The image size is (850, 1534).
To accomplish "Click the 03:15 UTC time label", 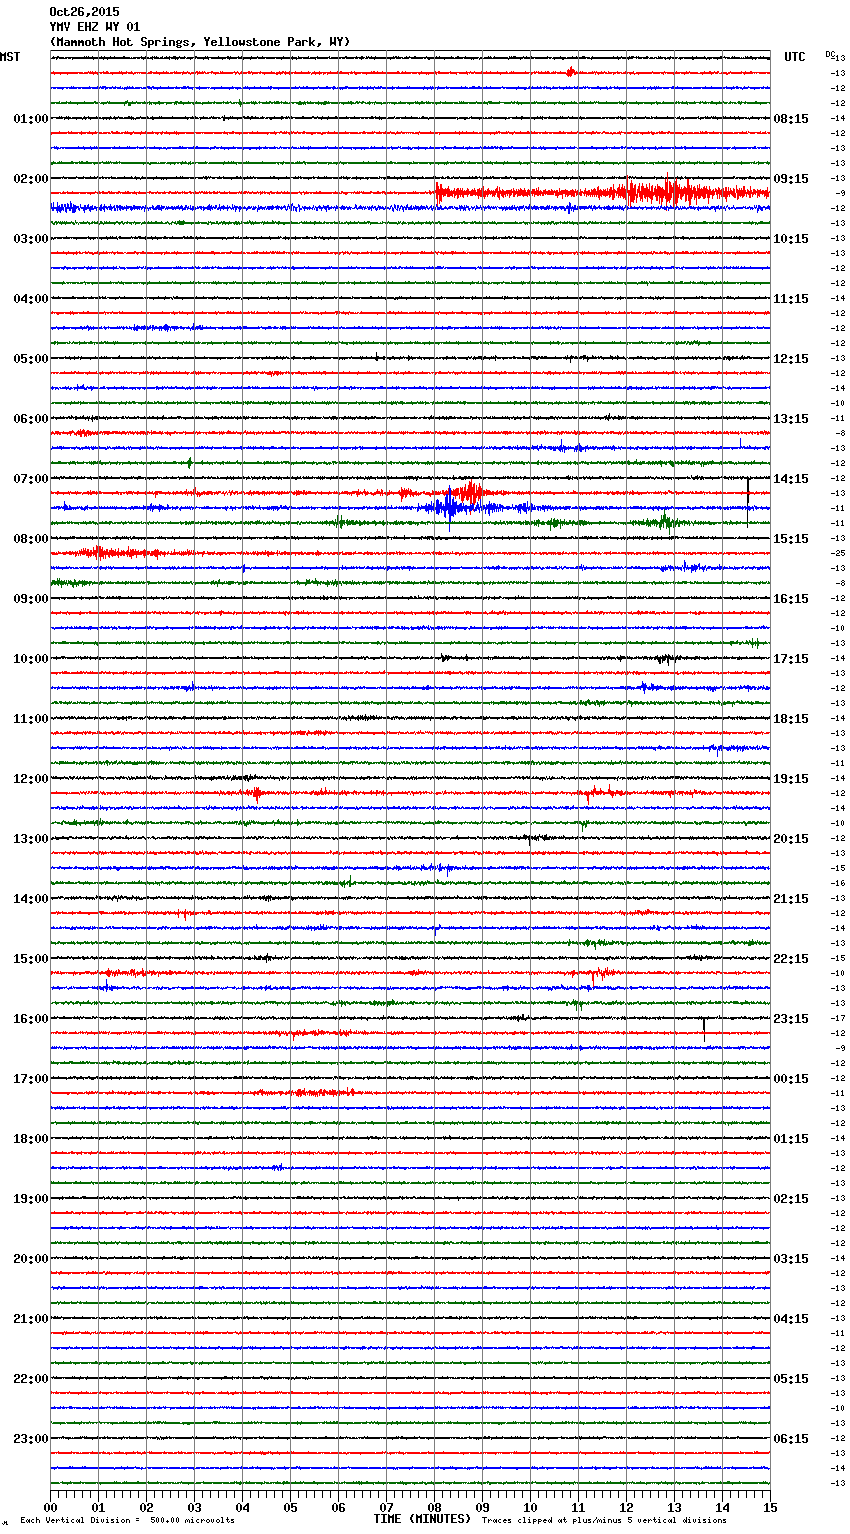I will (791, 1258).
